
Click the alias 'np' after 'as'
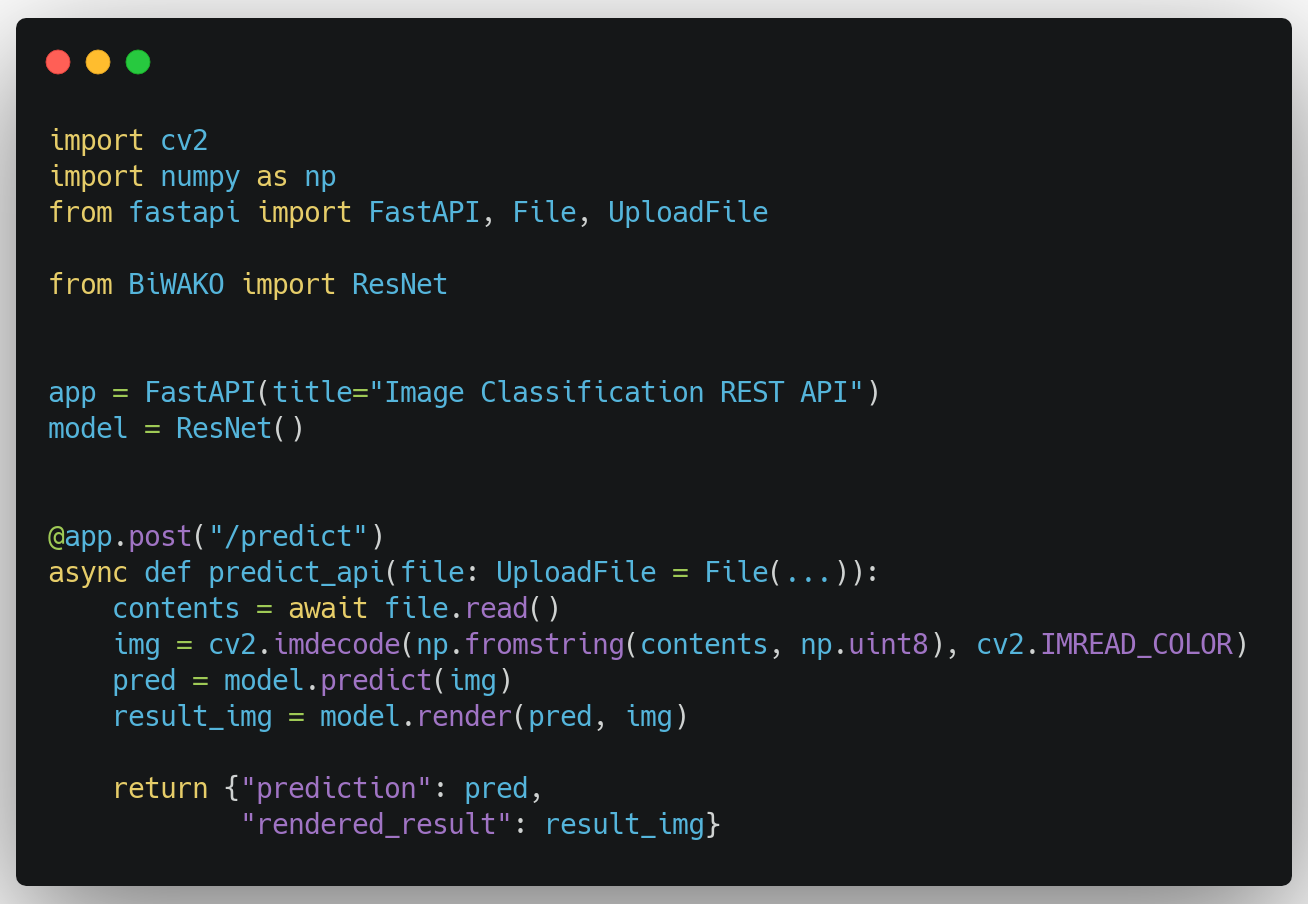(x=320, y=179)
